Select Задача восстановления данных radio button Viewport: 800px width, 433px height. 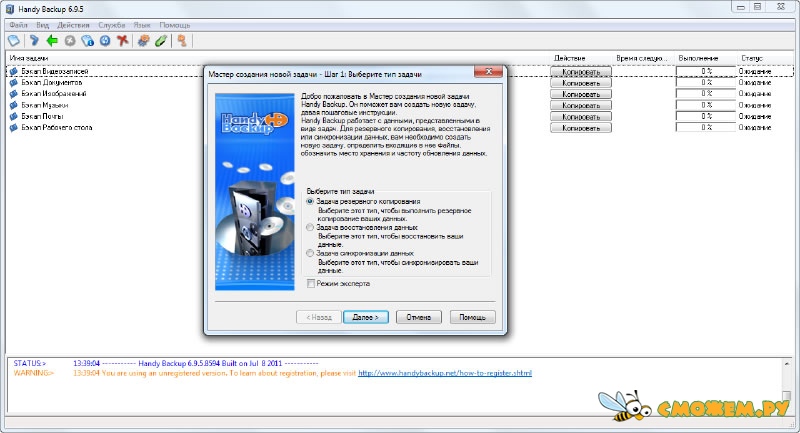point(310,227)
